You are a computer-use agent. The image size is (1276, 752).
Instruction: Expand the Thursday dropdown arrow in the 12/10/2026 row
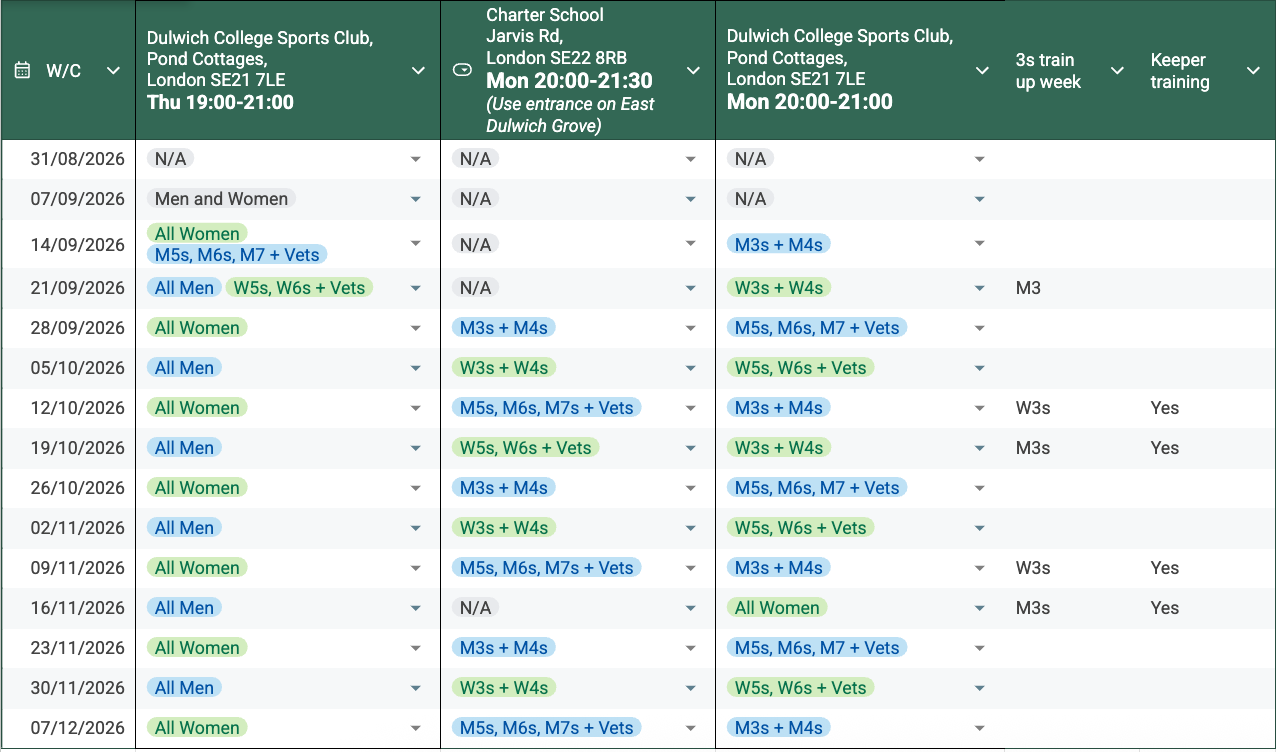coord(415,408)
